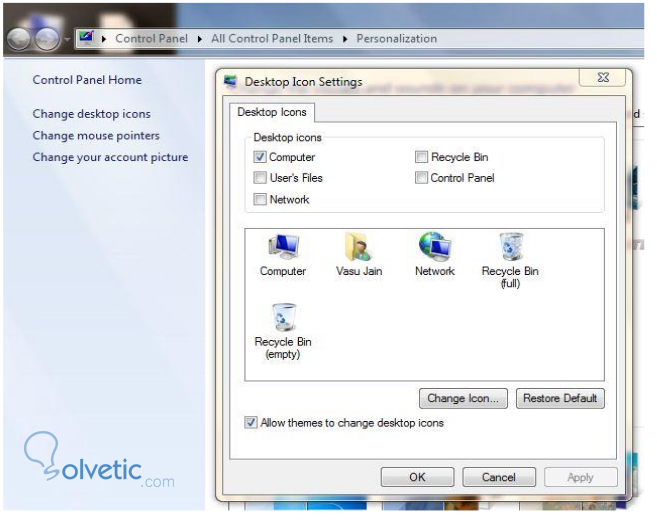Click the Back navigation arrow button
The height and width of the screenshot is (521, 657).
[x=18, y=39]
